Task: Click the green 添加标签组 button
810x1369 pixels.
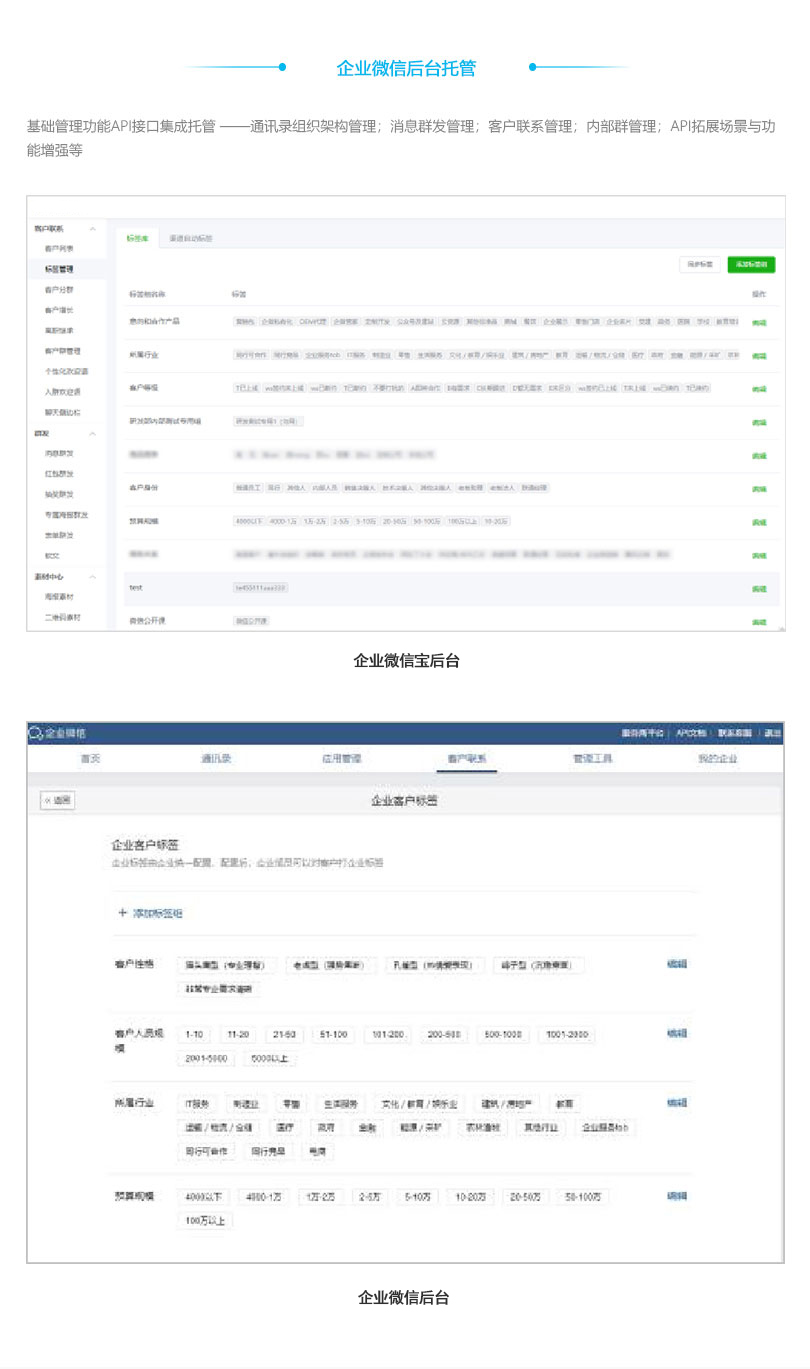Action: pyautogui.click(x=751, y=265)
